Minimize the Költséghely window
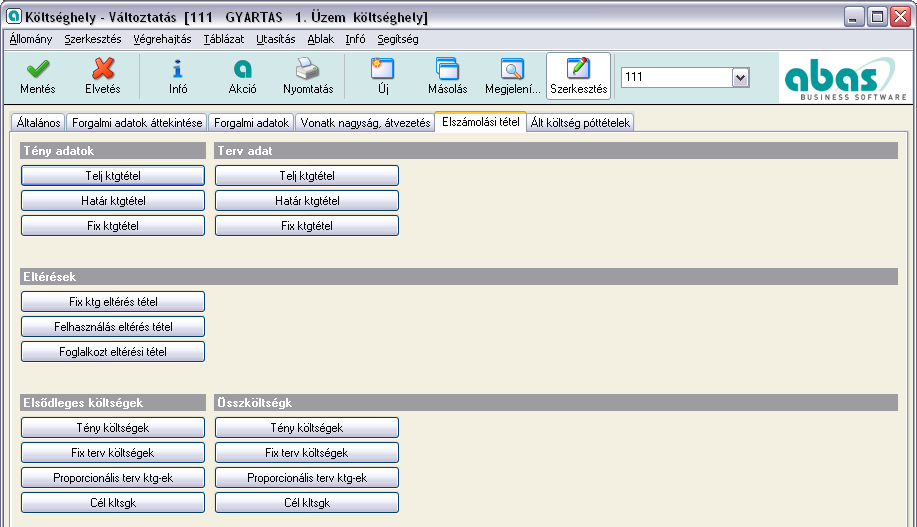Image resolution: width=917 pixels, height=527 pixels. pos(854,16)
